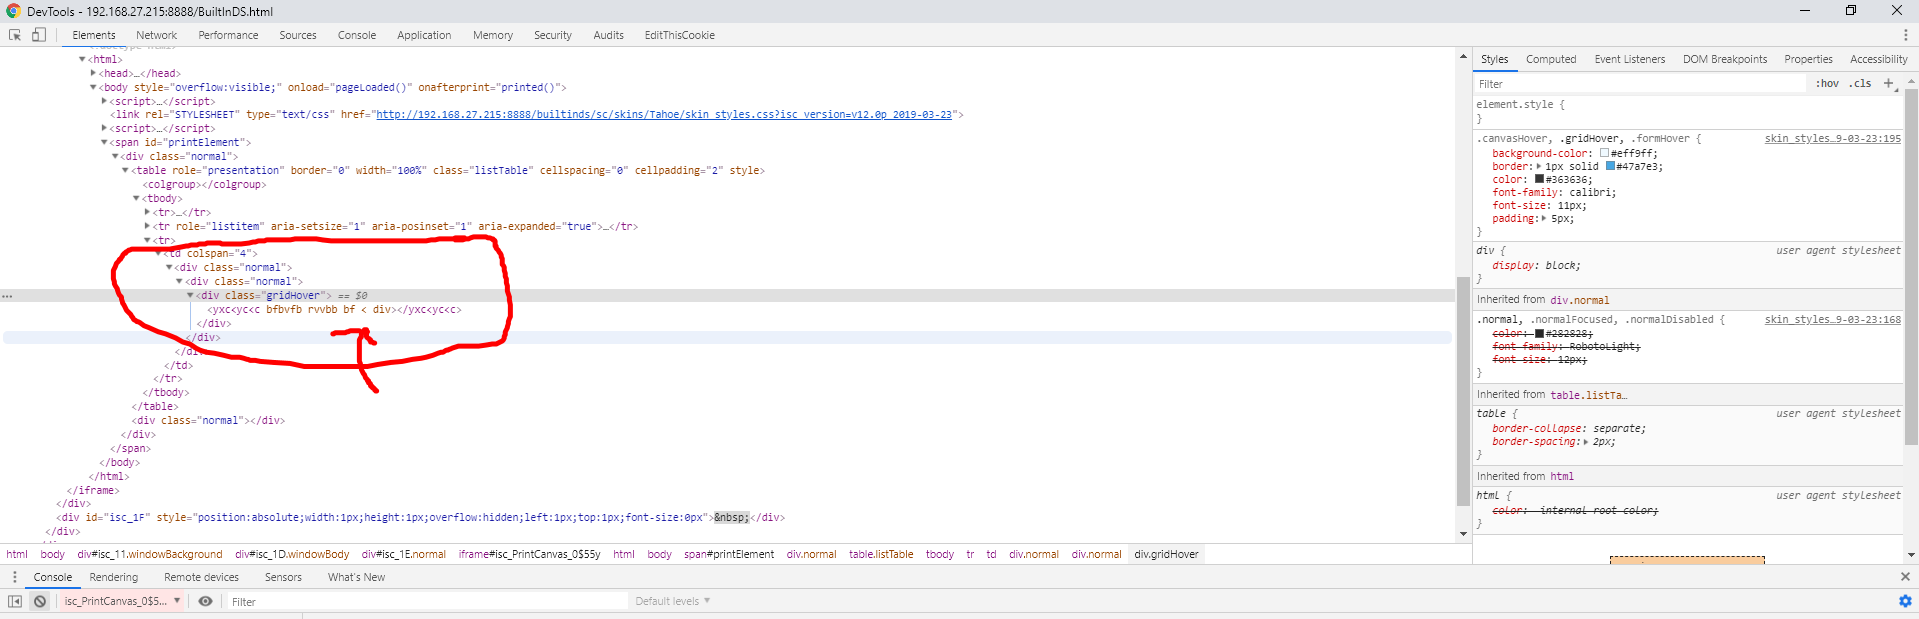Open the Sources tab

298,35
